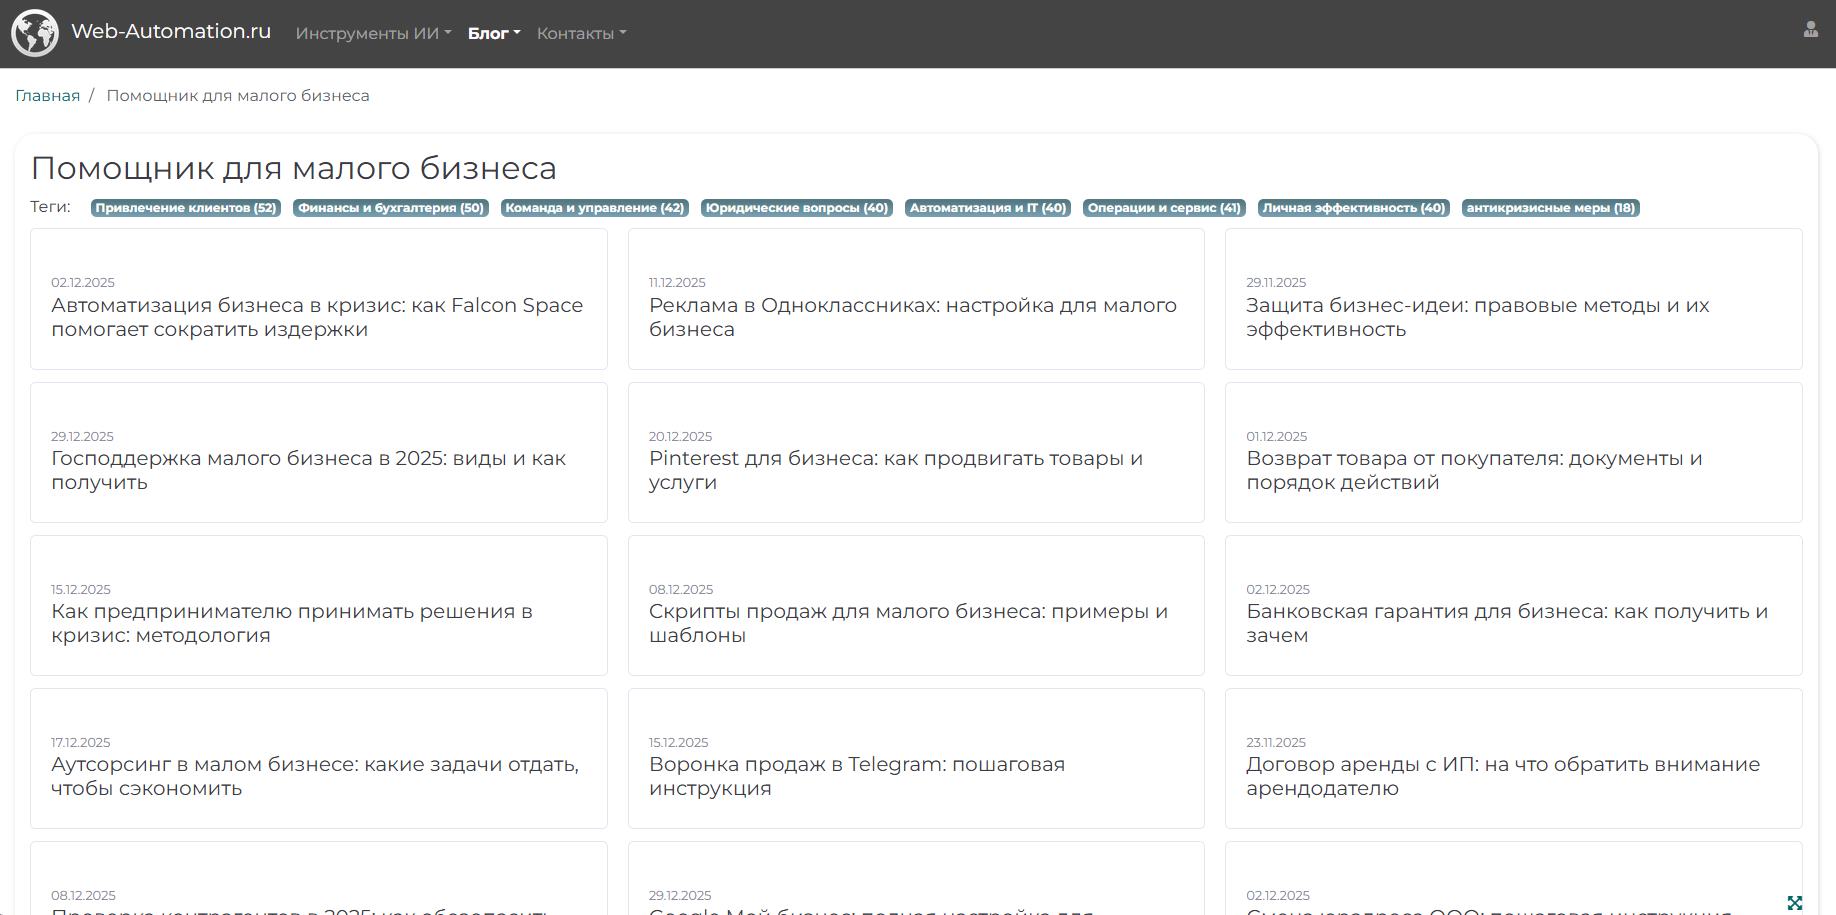Read Воронка продаж в Telegram article
Screen dimensions: 1836x915
click(856, 776)
